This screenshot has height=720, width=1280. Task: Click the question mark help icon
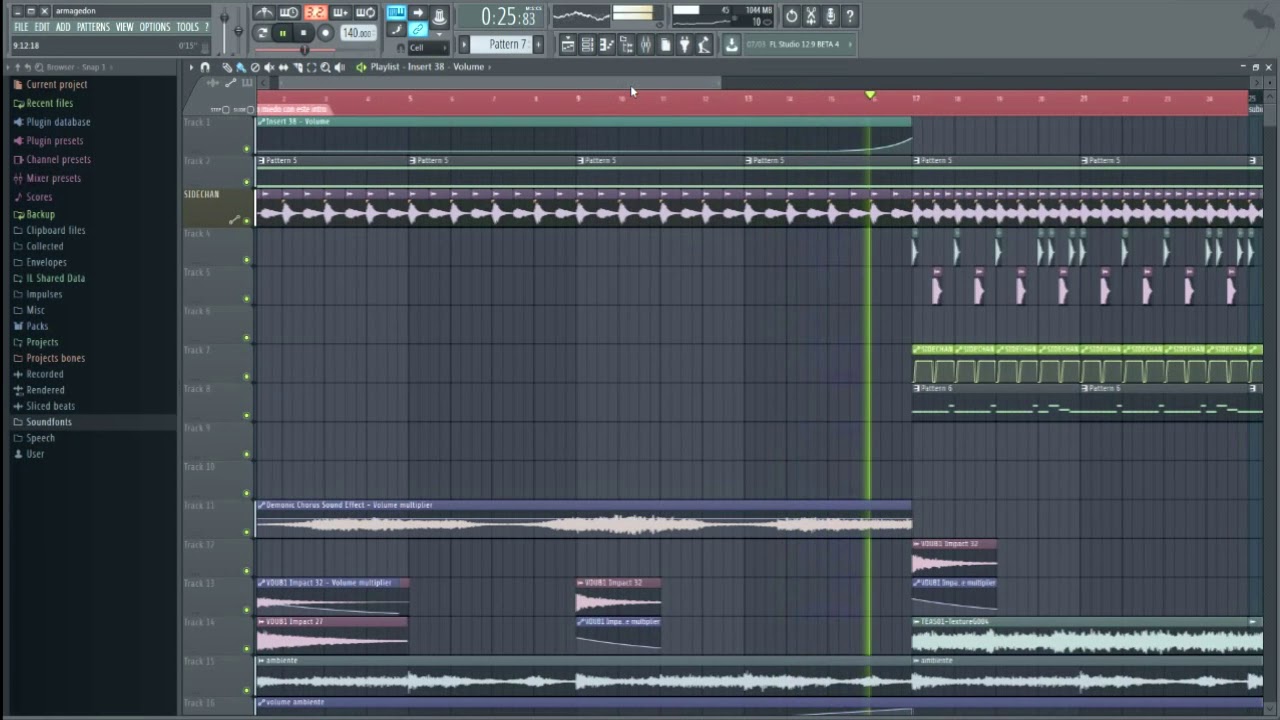850,16
